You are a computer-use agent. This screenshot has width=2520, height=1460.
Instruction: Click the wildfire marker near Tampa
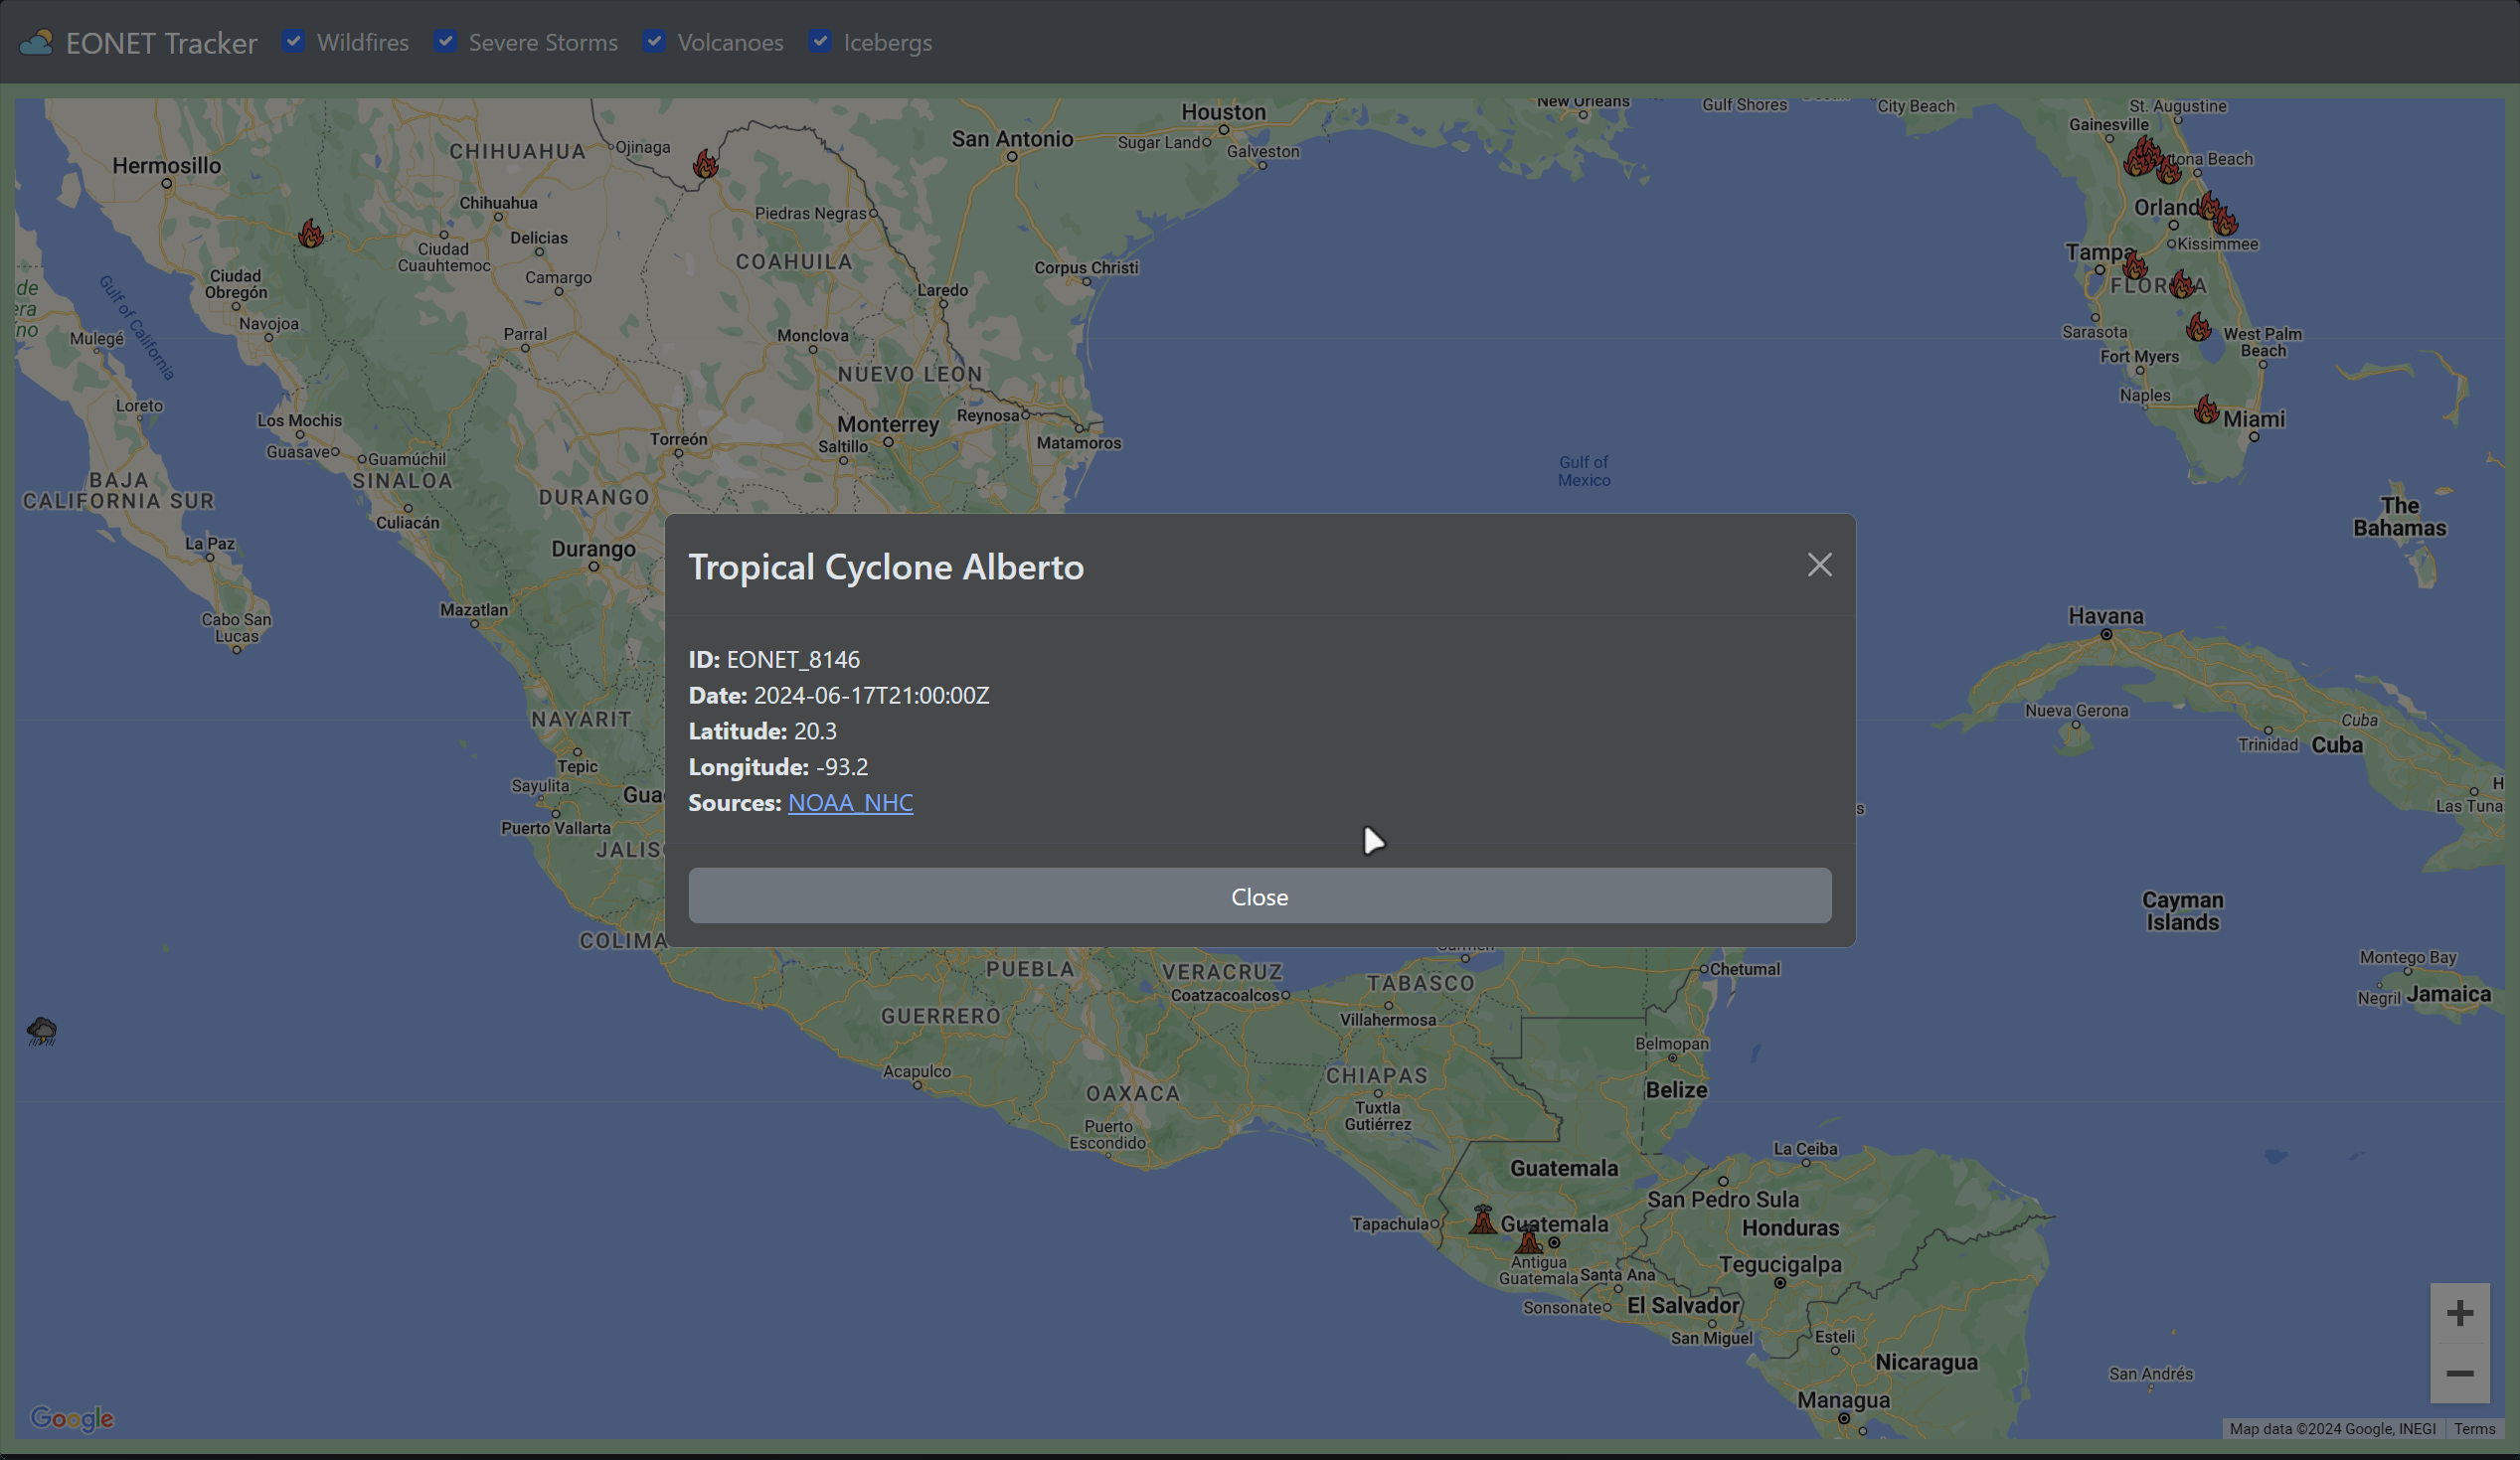pos(2135,265)
